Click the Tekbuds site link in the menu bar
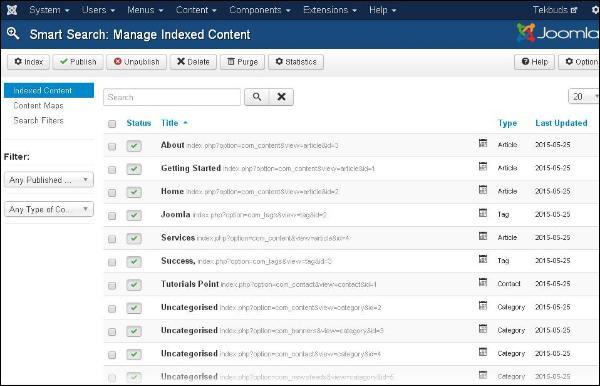The height and width of the screenshot is (386, 600). (x=555, y=10)
